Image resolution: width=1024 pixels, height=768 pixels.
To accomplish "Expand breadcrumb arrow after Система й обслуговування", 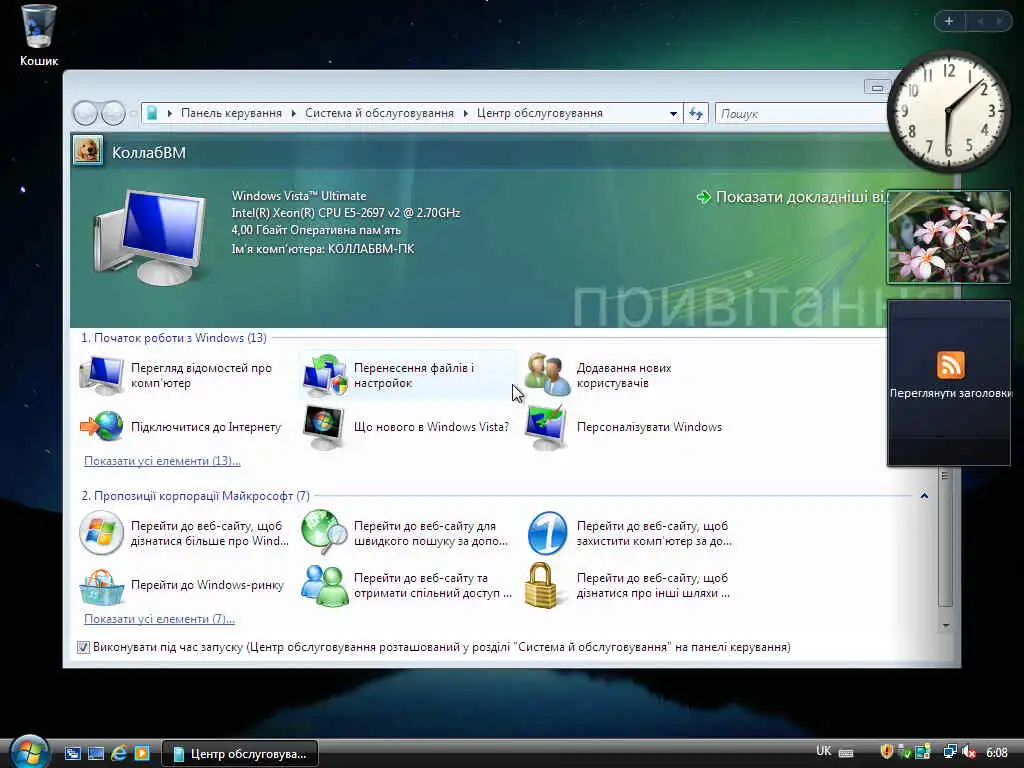I will point(466,114).
